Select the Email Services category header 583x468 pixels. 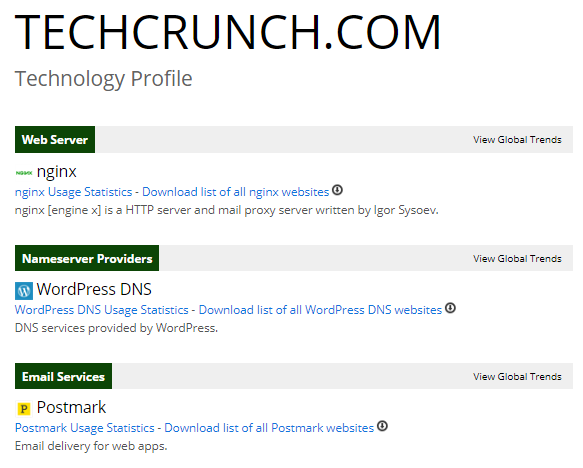coord(63,376)
